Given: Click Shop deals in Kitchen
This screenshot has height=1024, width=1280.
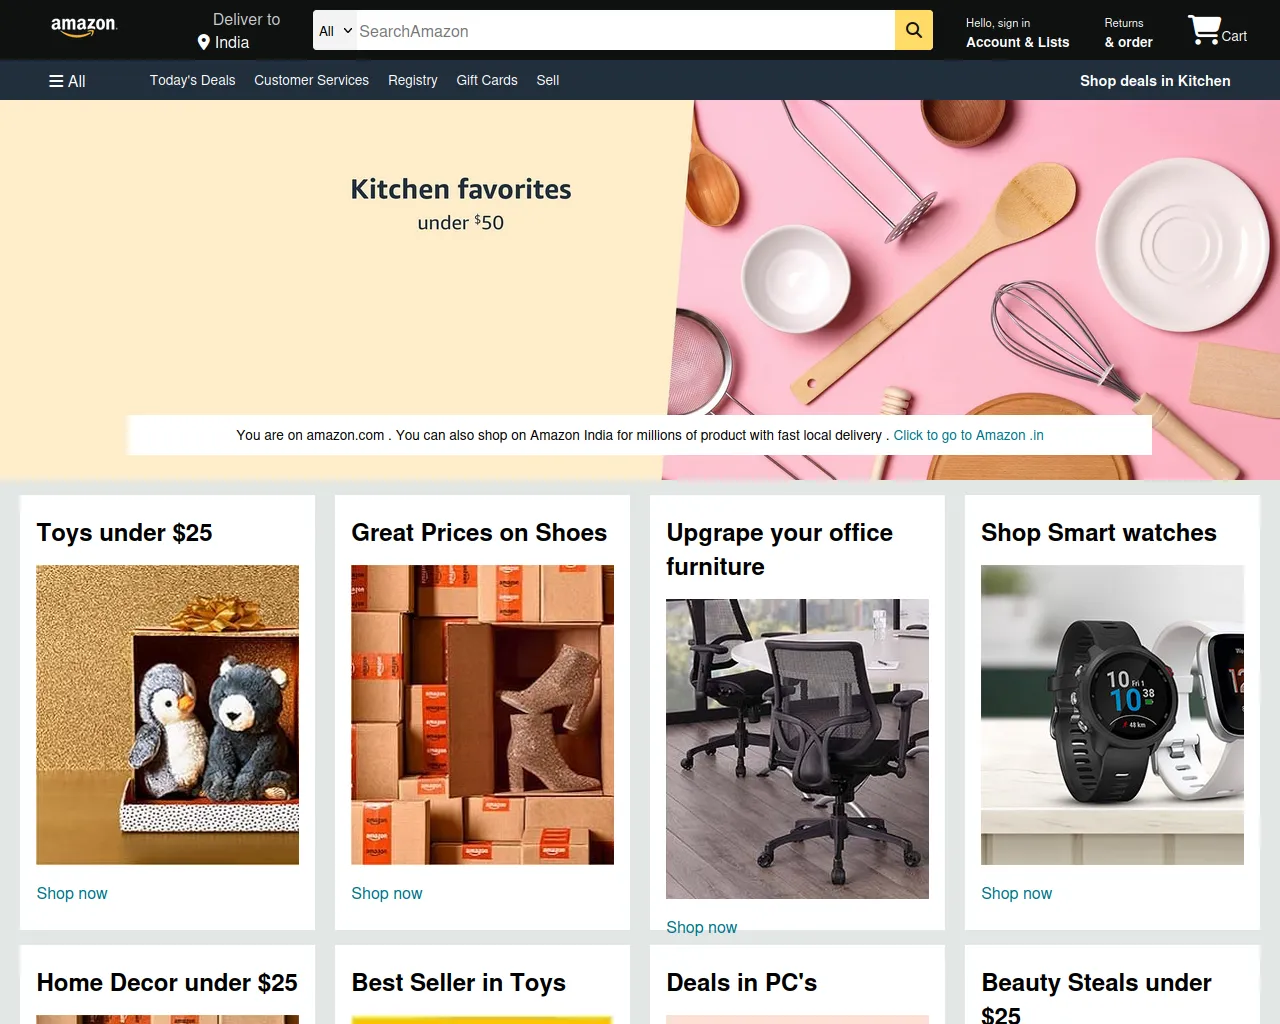Looking at the screenshot, I should [x=1155, y=81].
